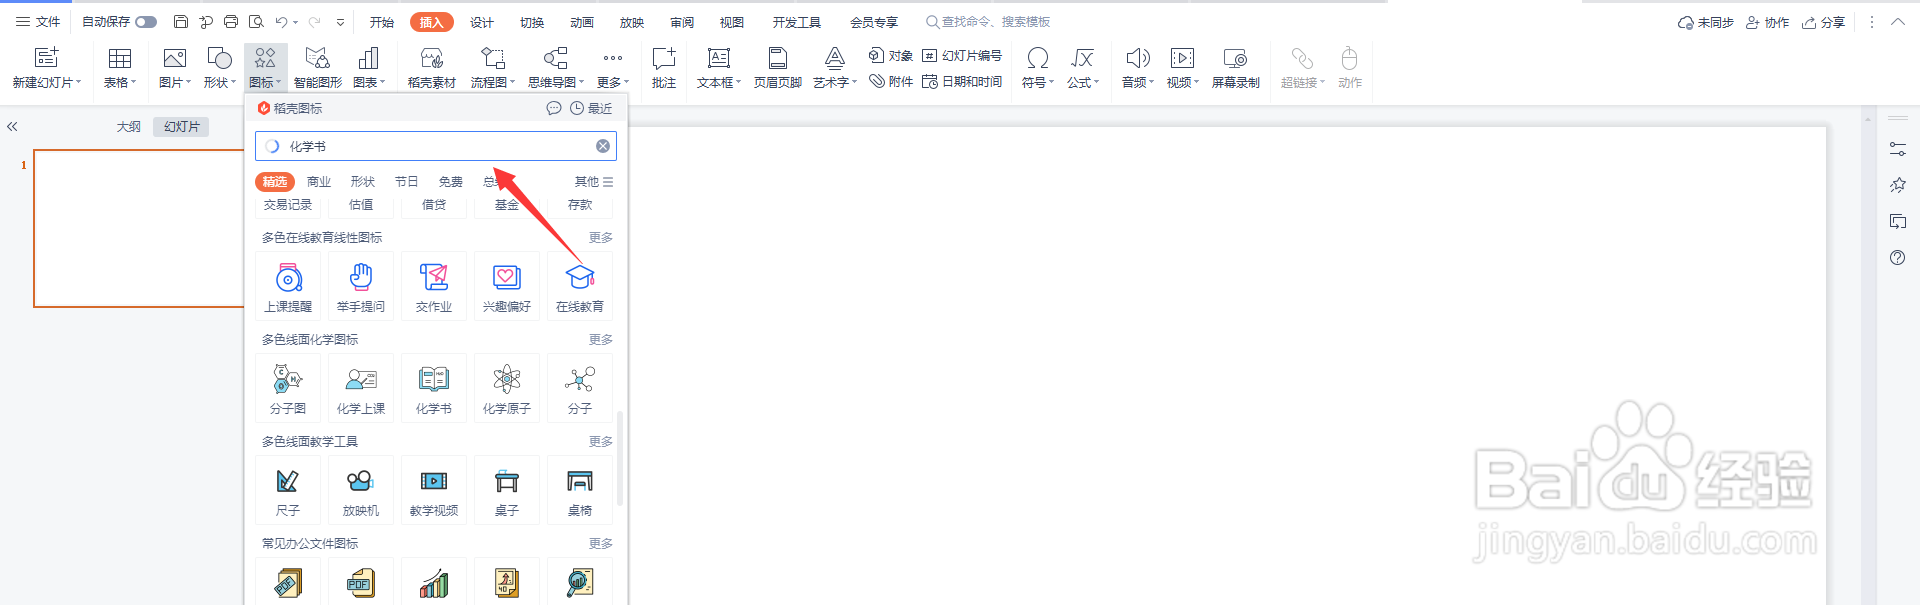Insert a 批注 comment
This screenshot has height=605, width=1920.
[x=664, y=68]
